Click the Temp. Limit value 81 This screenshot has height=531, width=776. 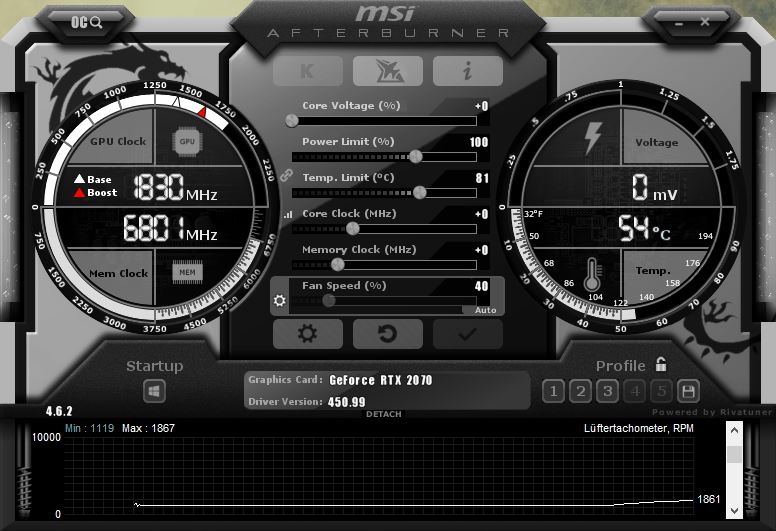482,178
